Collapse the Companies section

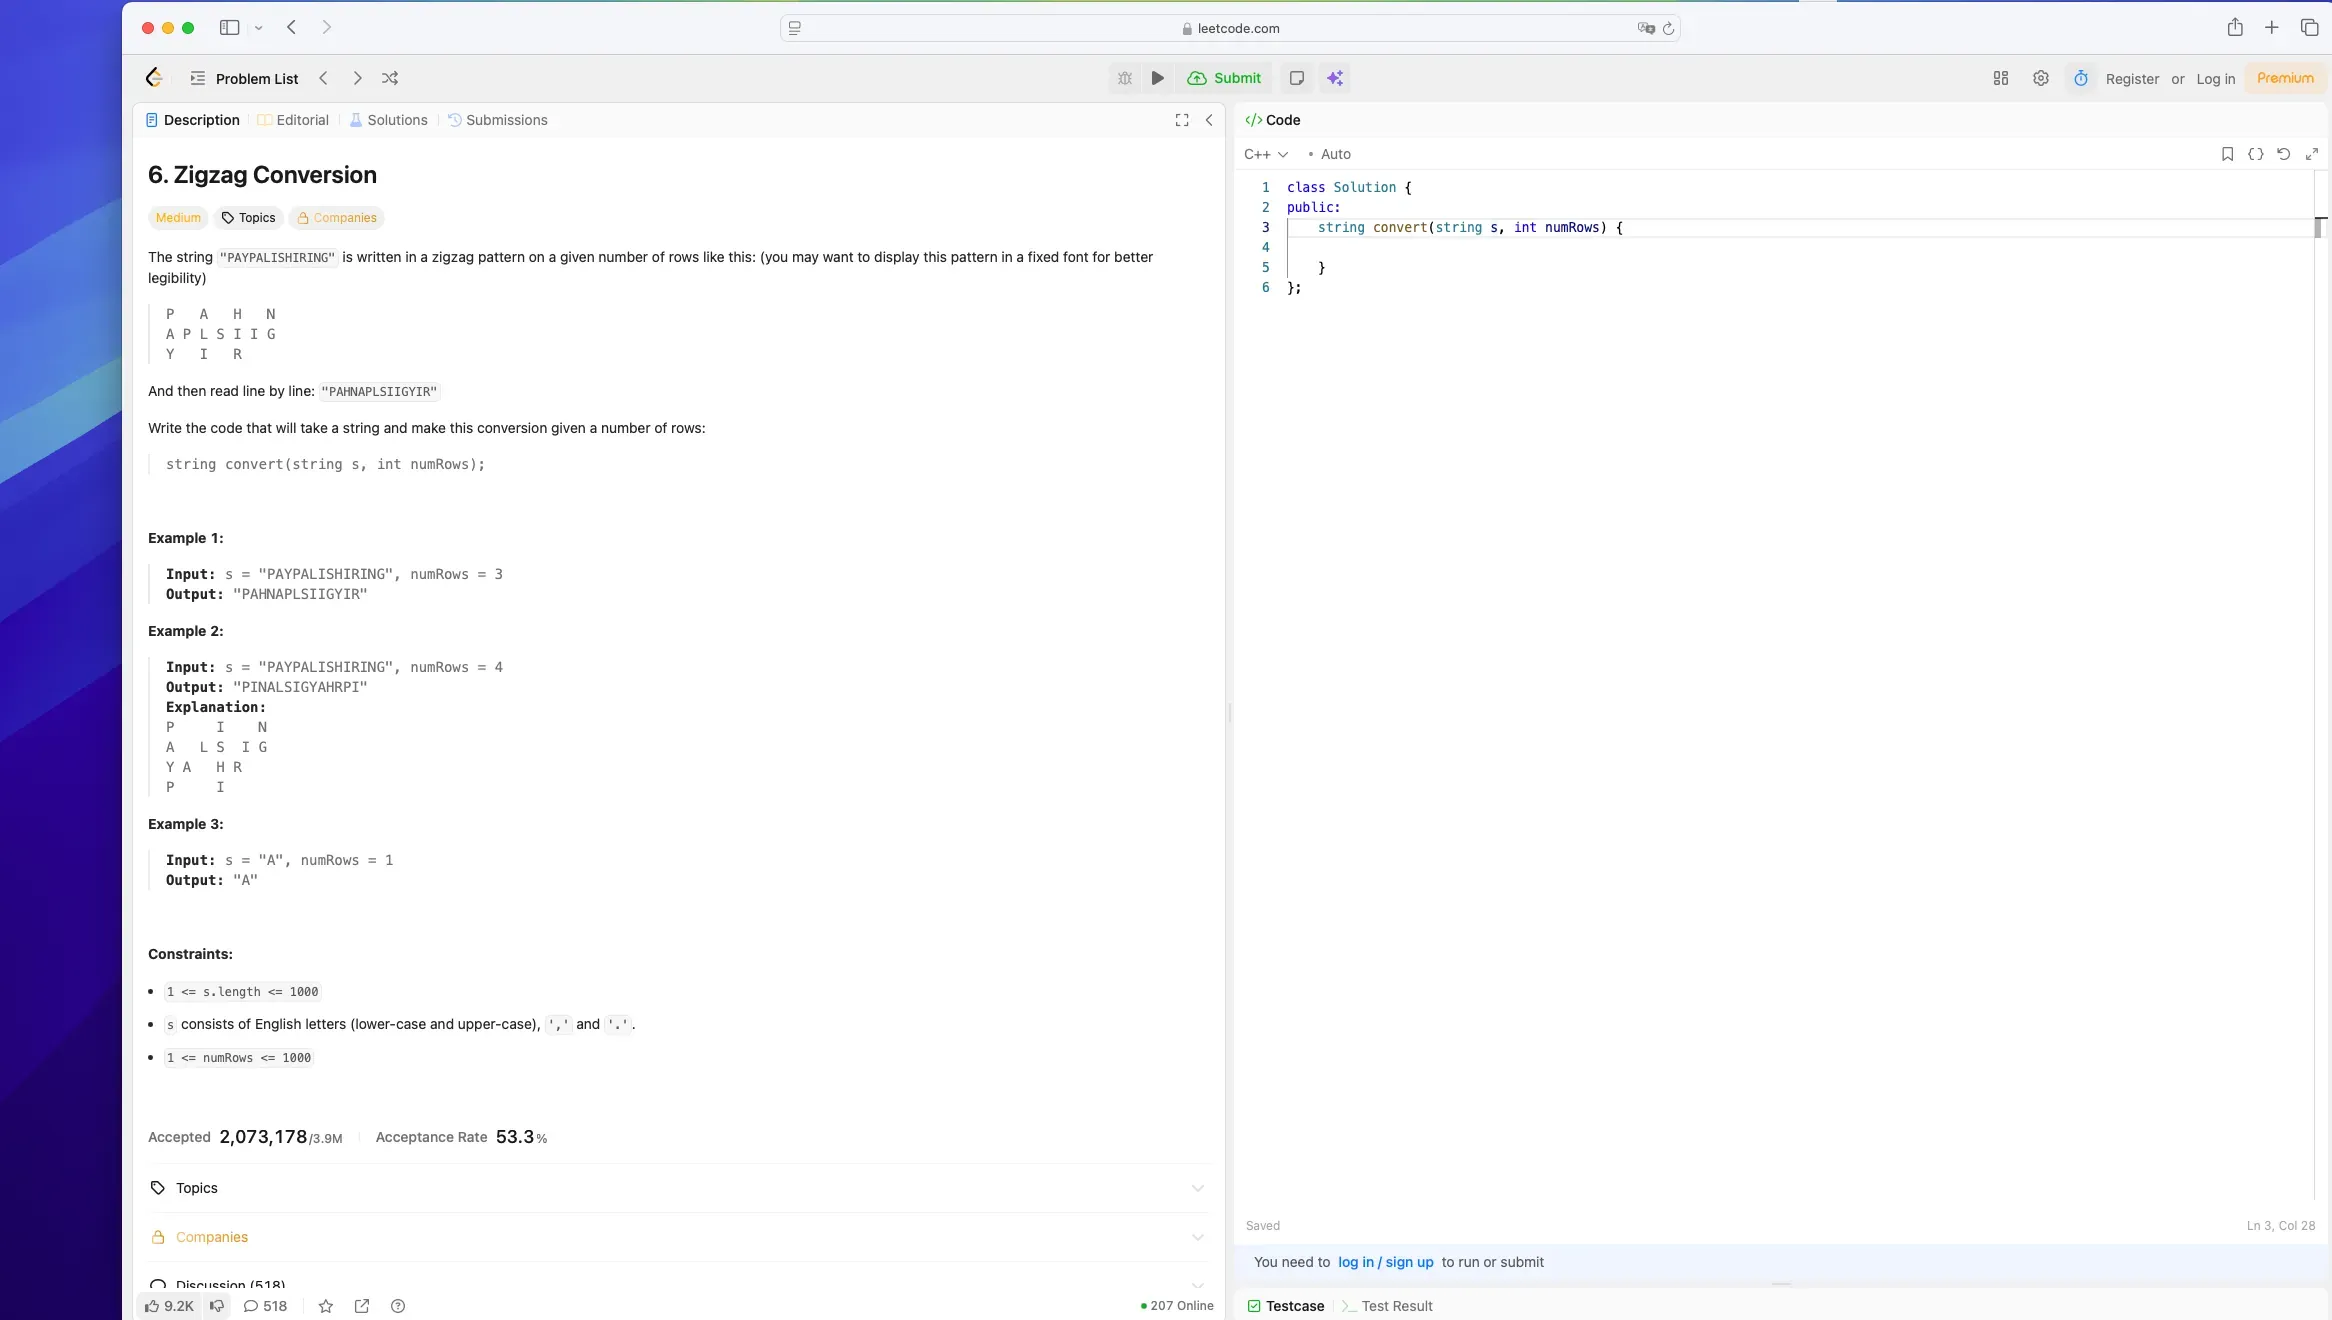pyautogui.click(x=1196, y=1237)
